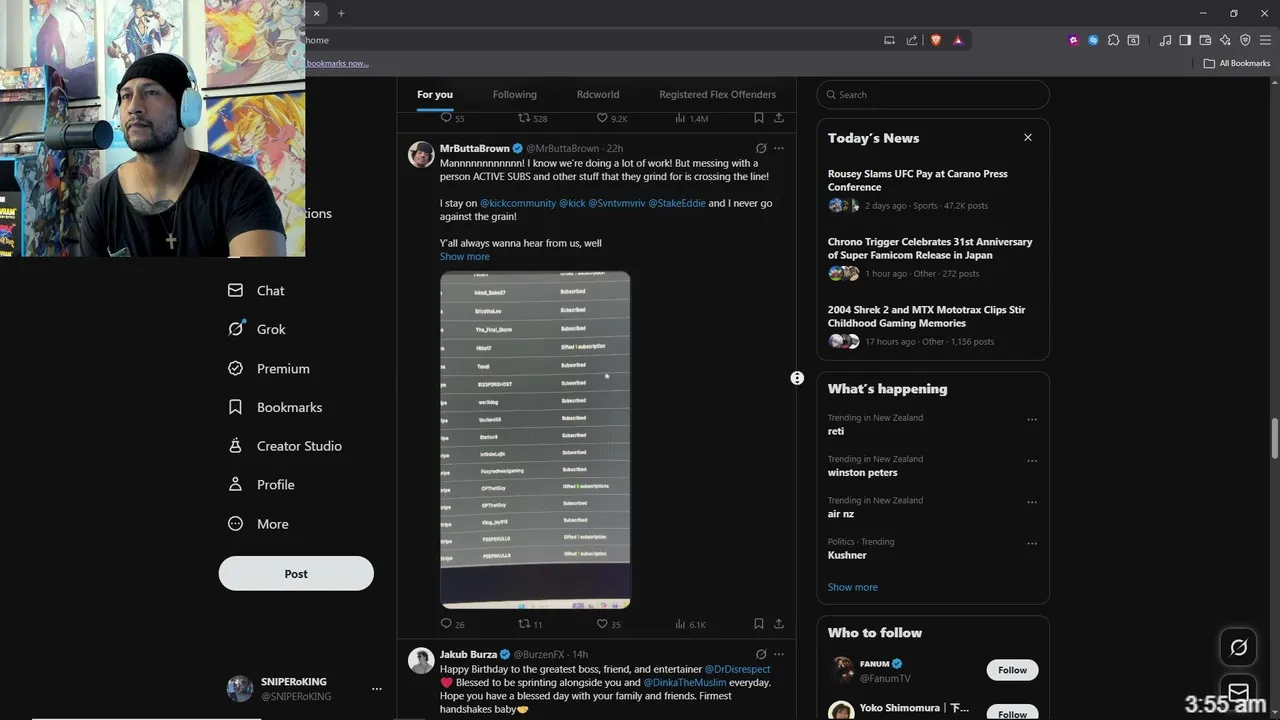Screen dimensions: 1280x720
Task: Open more options for reti trend
Action: point(1032,420)
